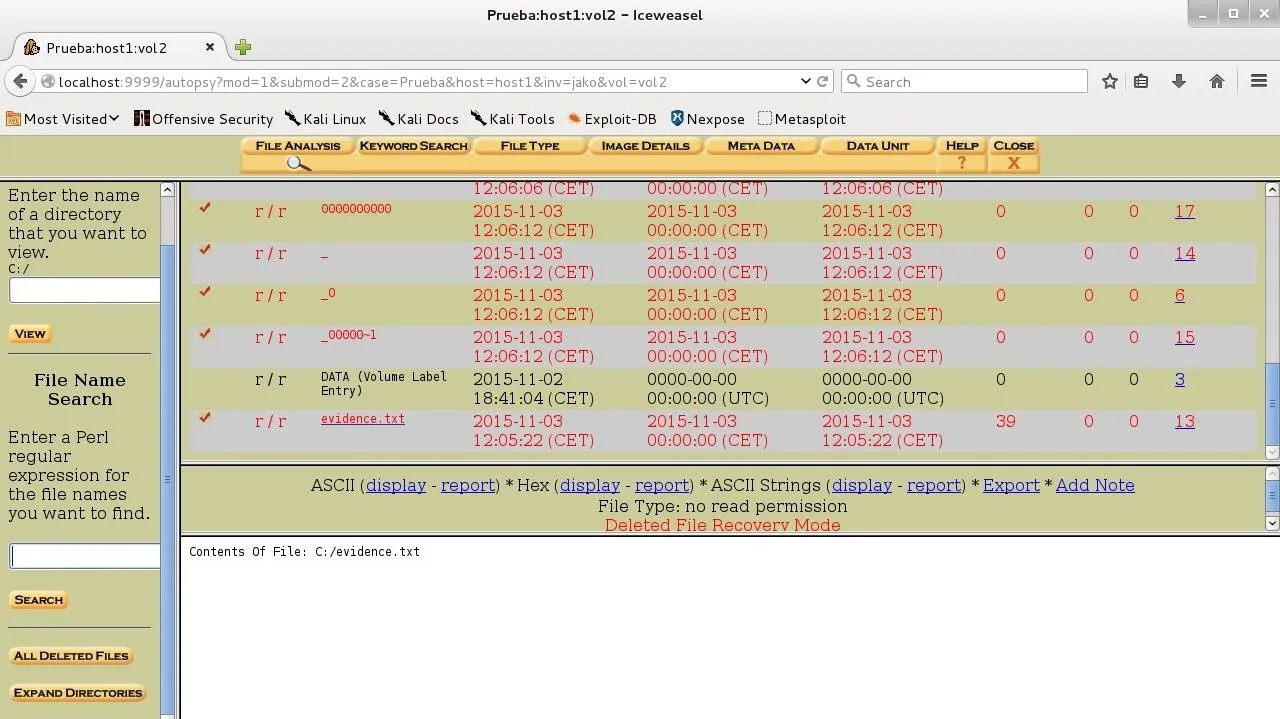Click the Export link
Image resolution: width=1280 pixels, height=719 pixels.
coord(1011,485)
